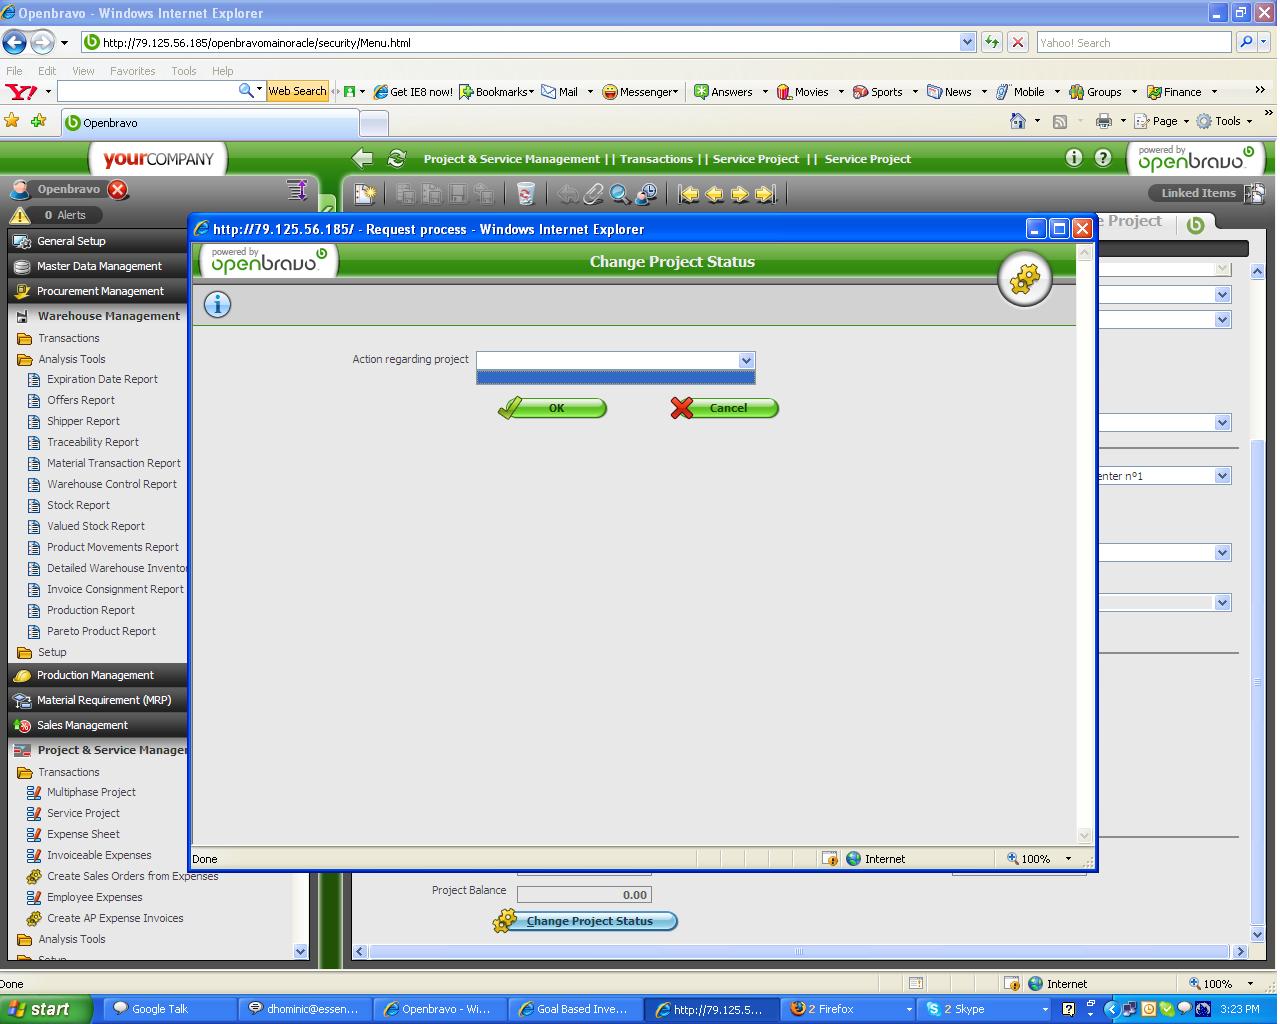Open the Linked Items button
The height and width of the screenshot is (1024, 1280).
(1207, 193)
